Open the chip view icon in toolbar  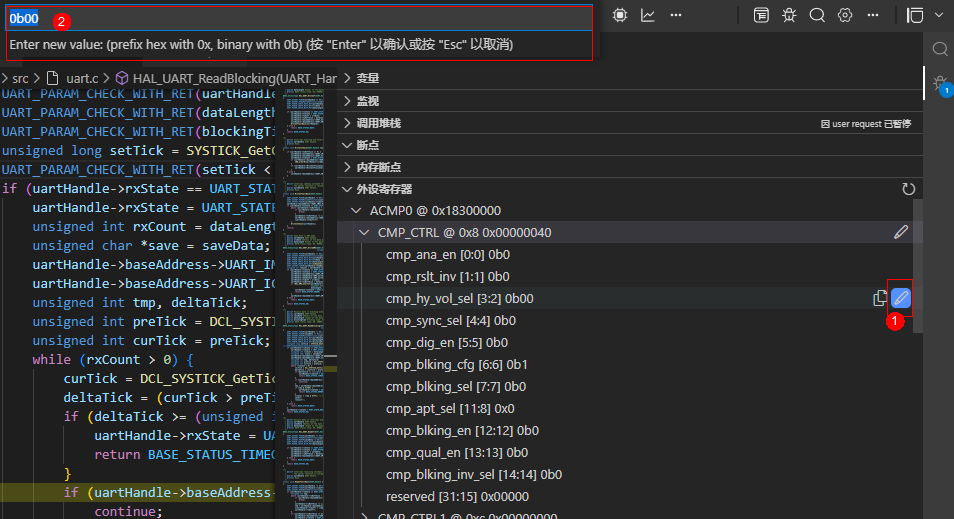pyautogui.click(x=619, y=15)
